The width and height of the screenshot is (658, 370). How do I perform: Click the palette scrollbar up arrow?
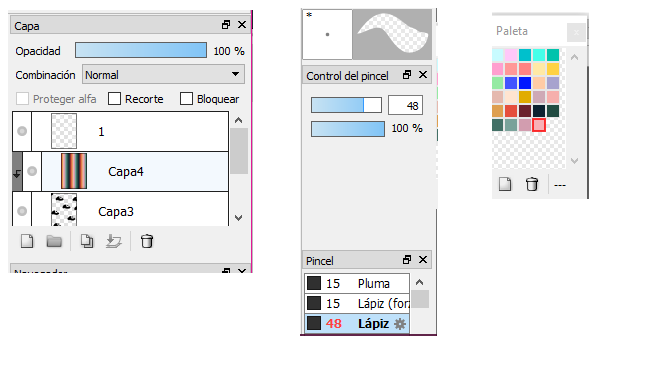pos(574,57)
